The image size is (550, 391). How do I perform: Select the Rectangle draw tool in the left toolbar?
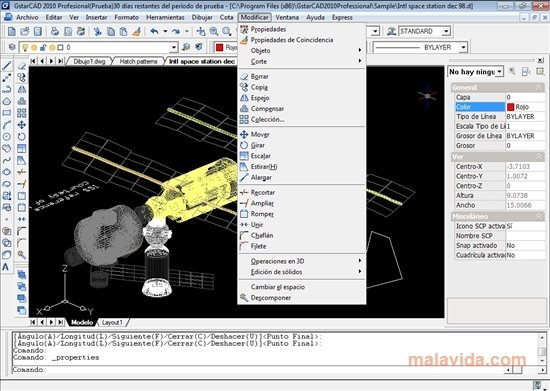[7, 113]
